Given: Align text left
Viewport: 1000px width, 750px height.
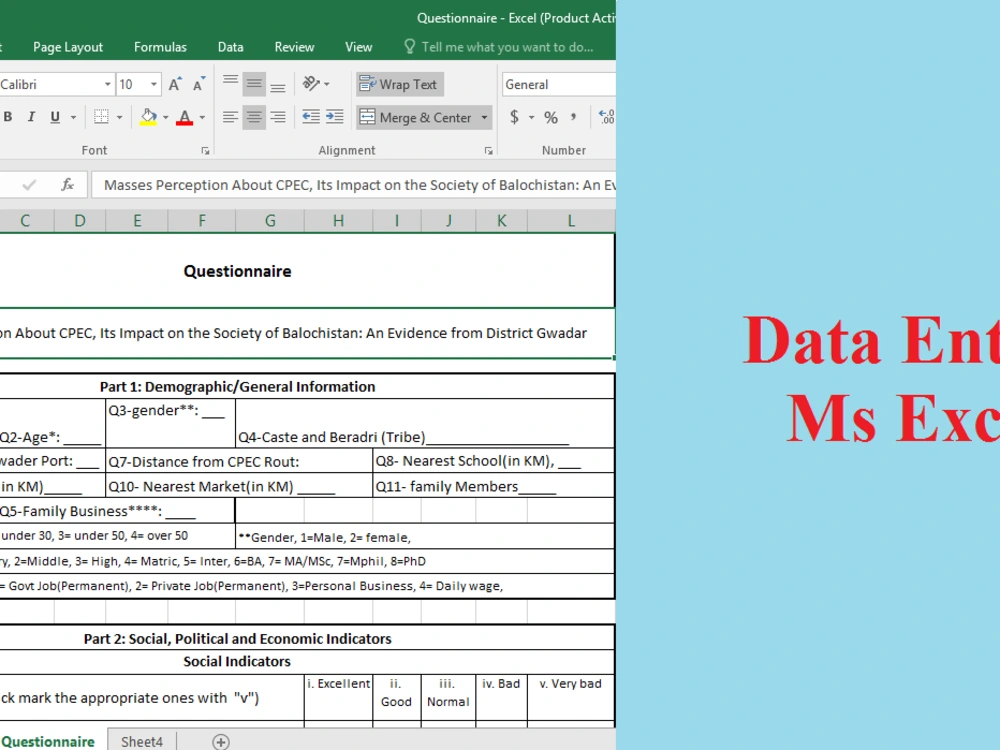Looking at the screenshot, I should tap(230, 117).
